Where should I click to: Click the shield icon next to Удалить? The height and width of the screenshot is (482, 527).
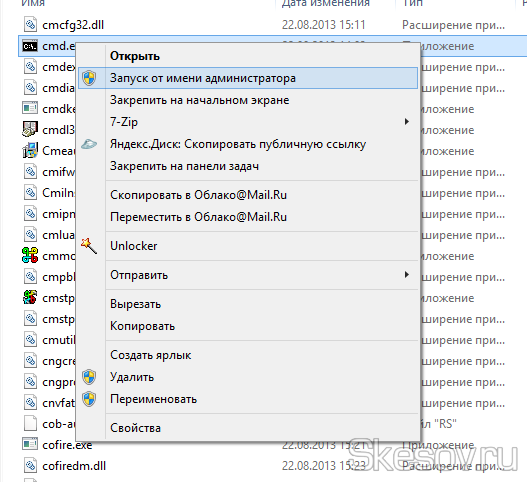pyautogui.click(x=89, y=377)
